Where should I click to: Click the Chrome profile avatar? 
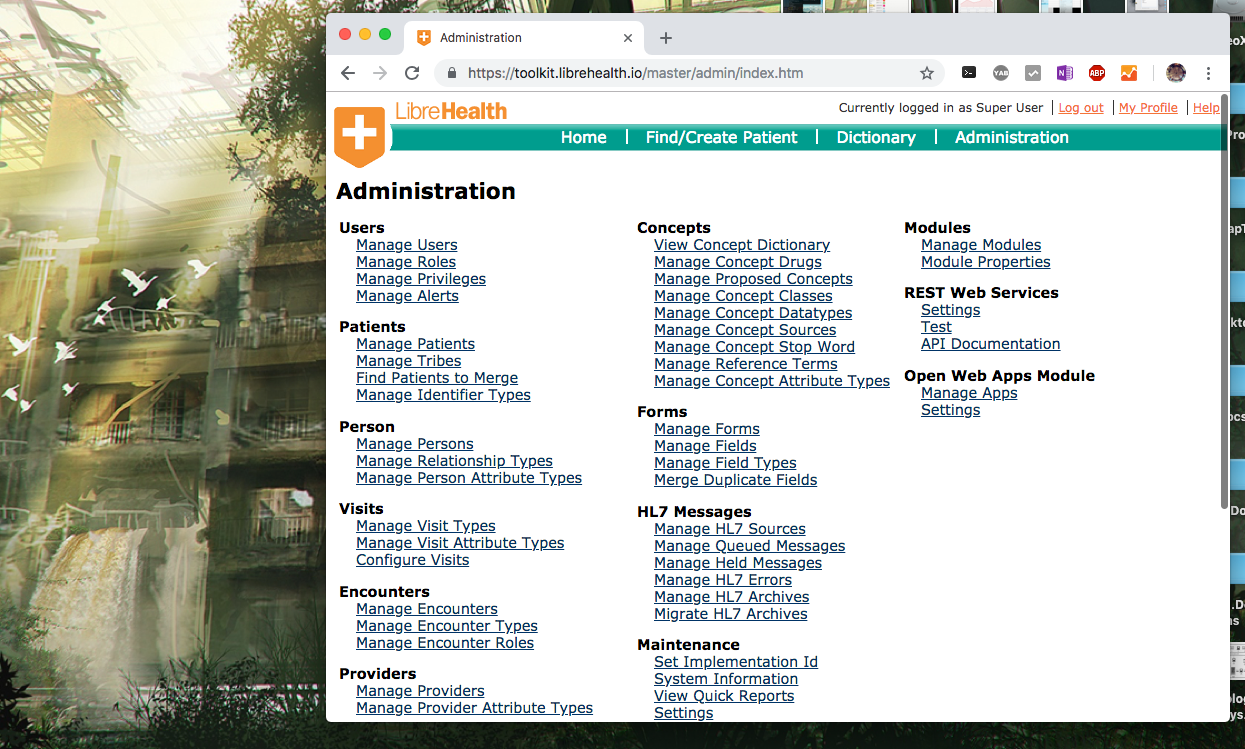(x=1175, y=73)
